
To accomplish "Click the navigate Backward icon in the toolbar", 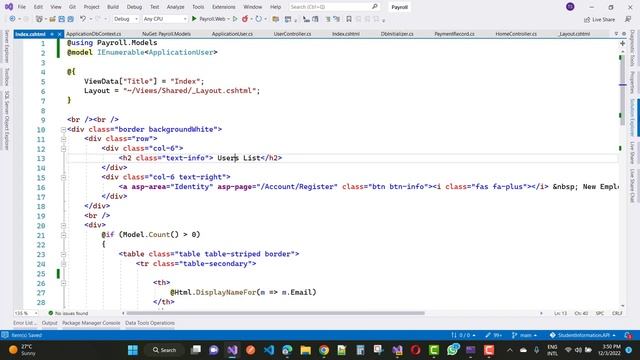I will [x=12, y=19].
